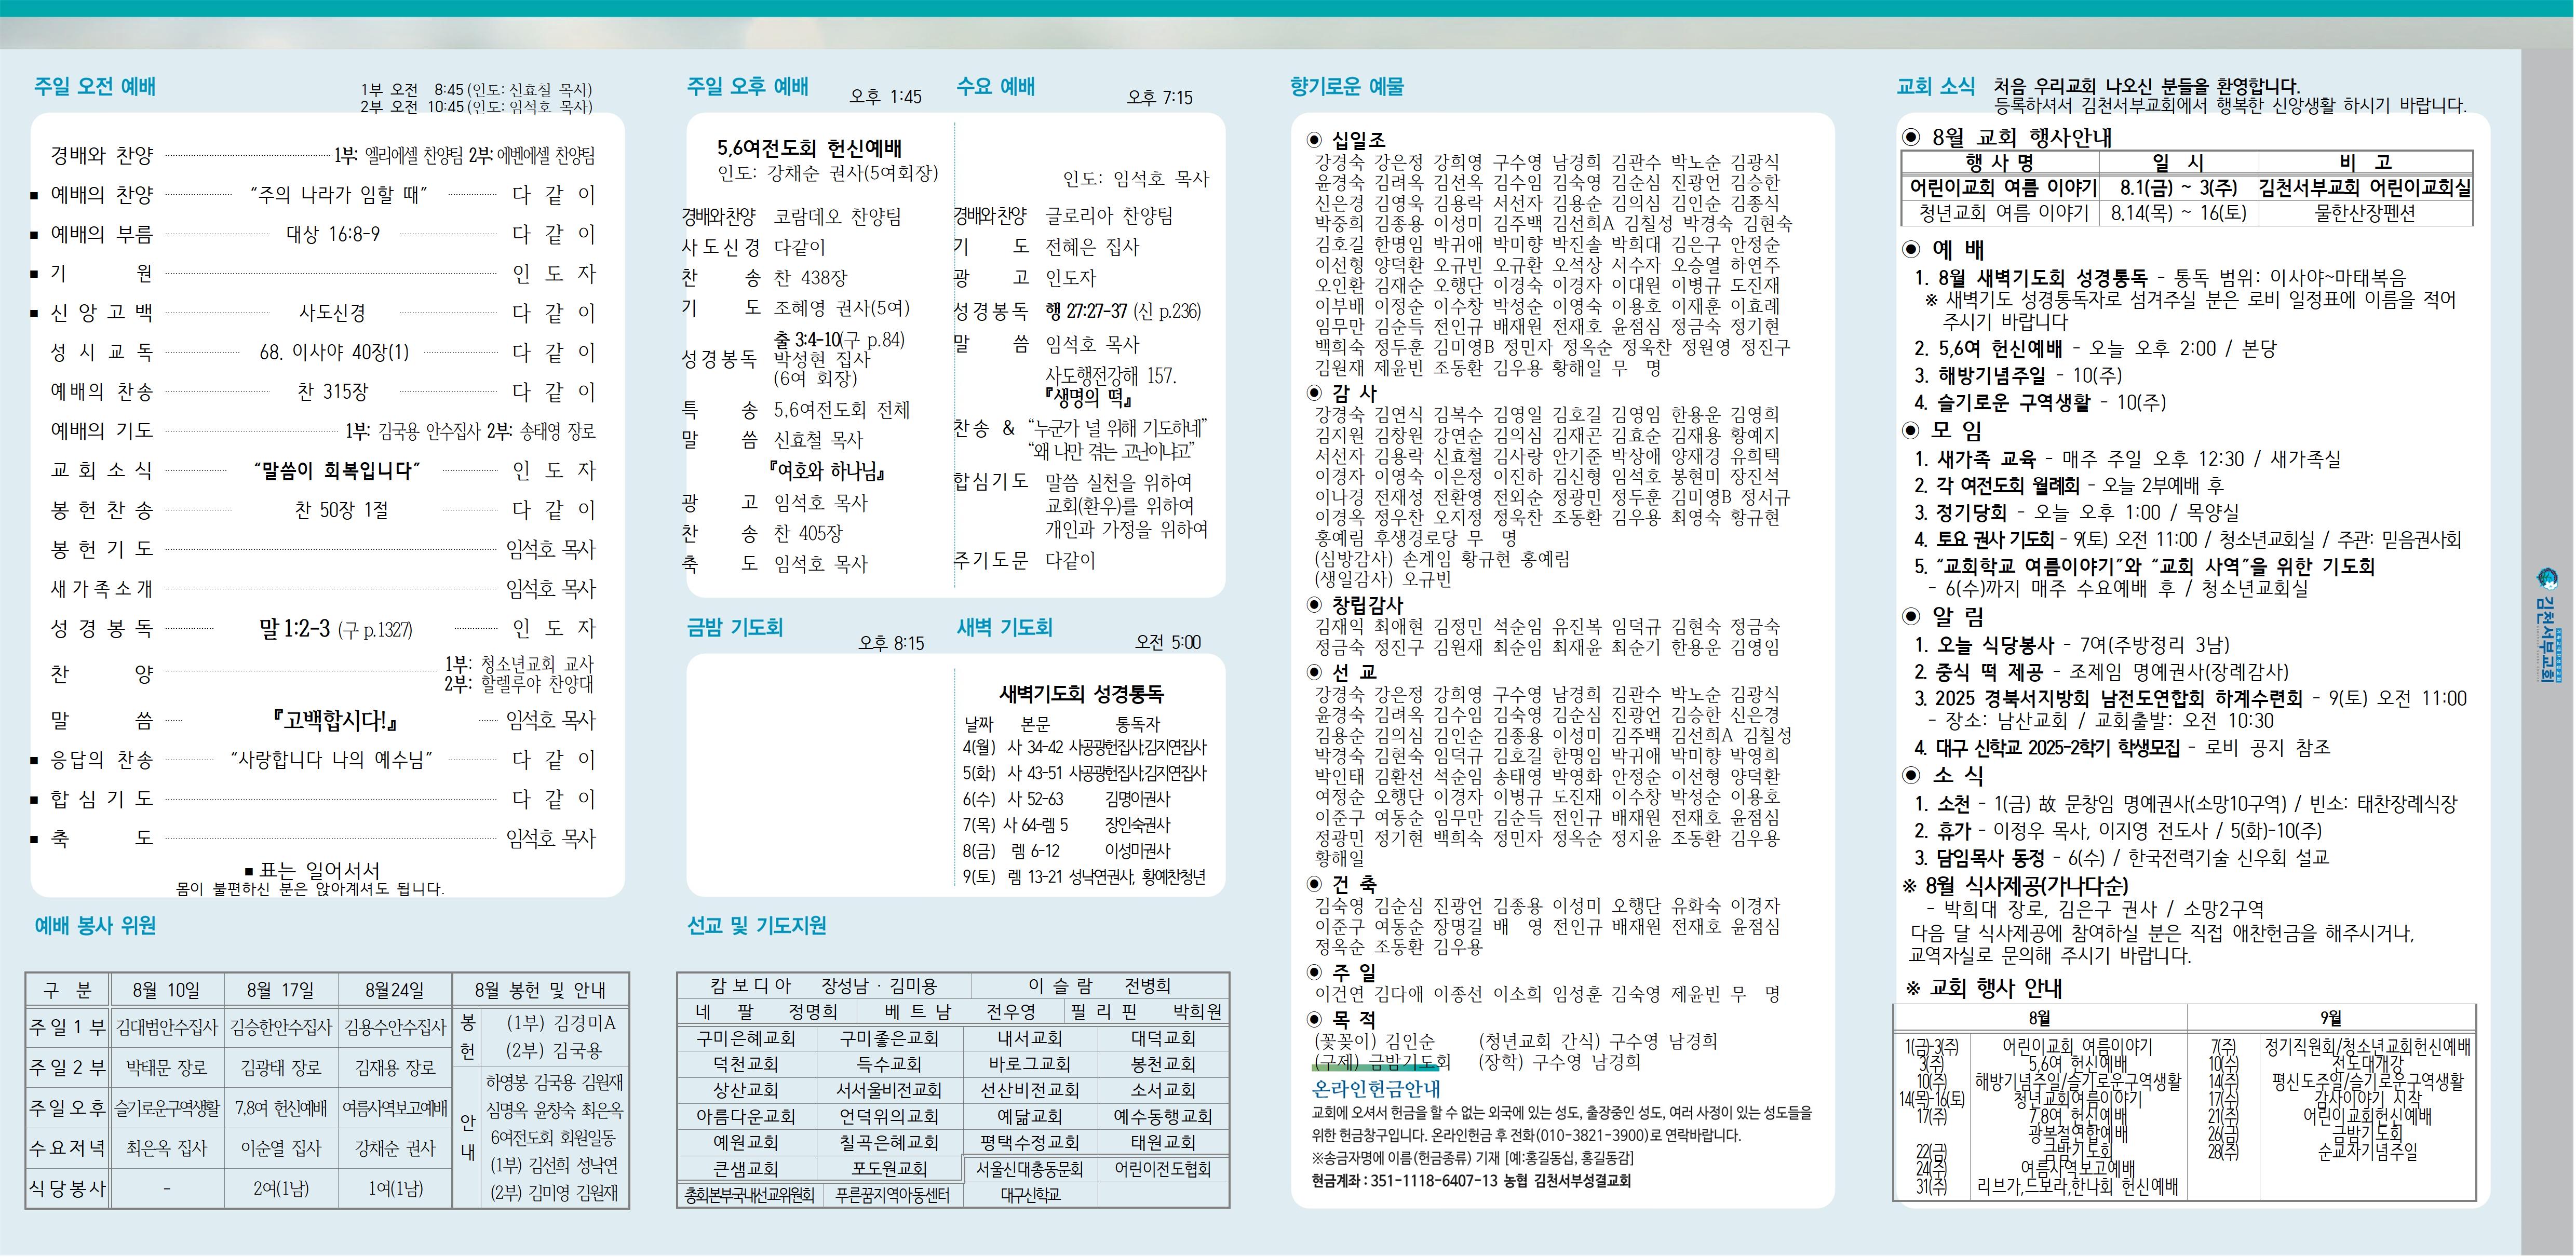The image size is (2576, 1257).
Task: Click the '어린이전도협회' cell
Action: tap(1163, 1168)
